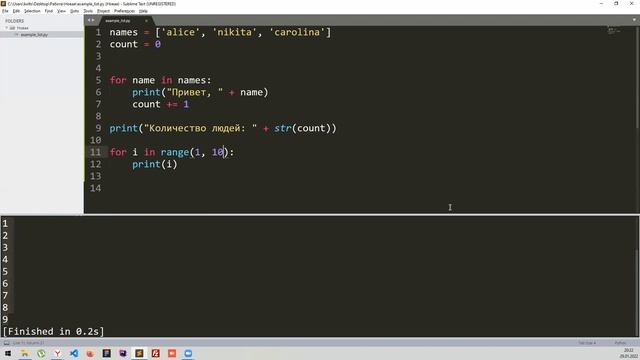
Task: Click "for name in names:" on line 5
Action: click(x=160, y=80)
